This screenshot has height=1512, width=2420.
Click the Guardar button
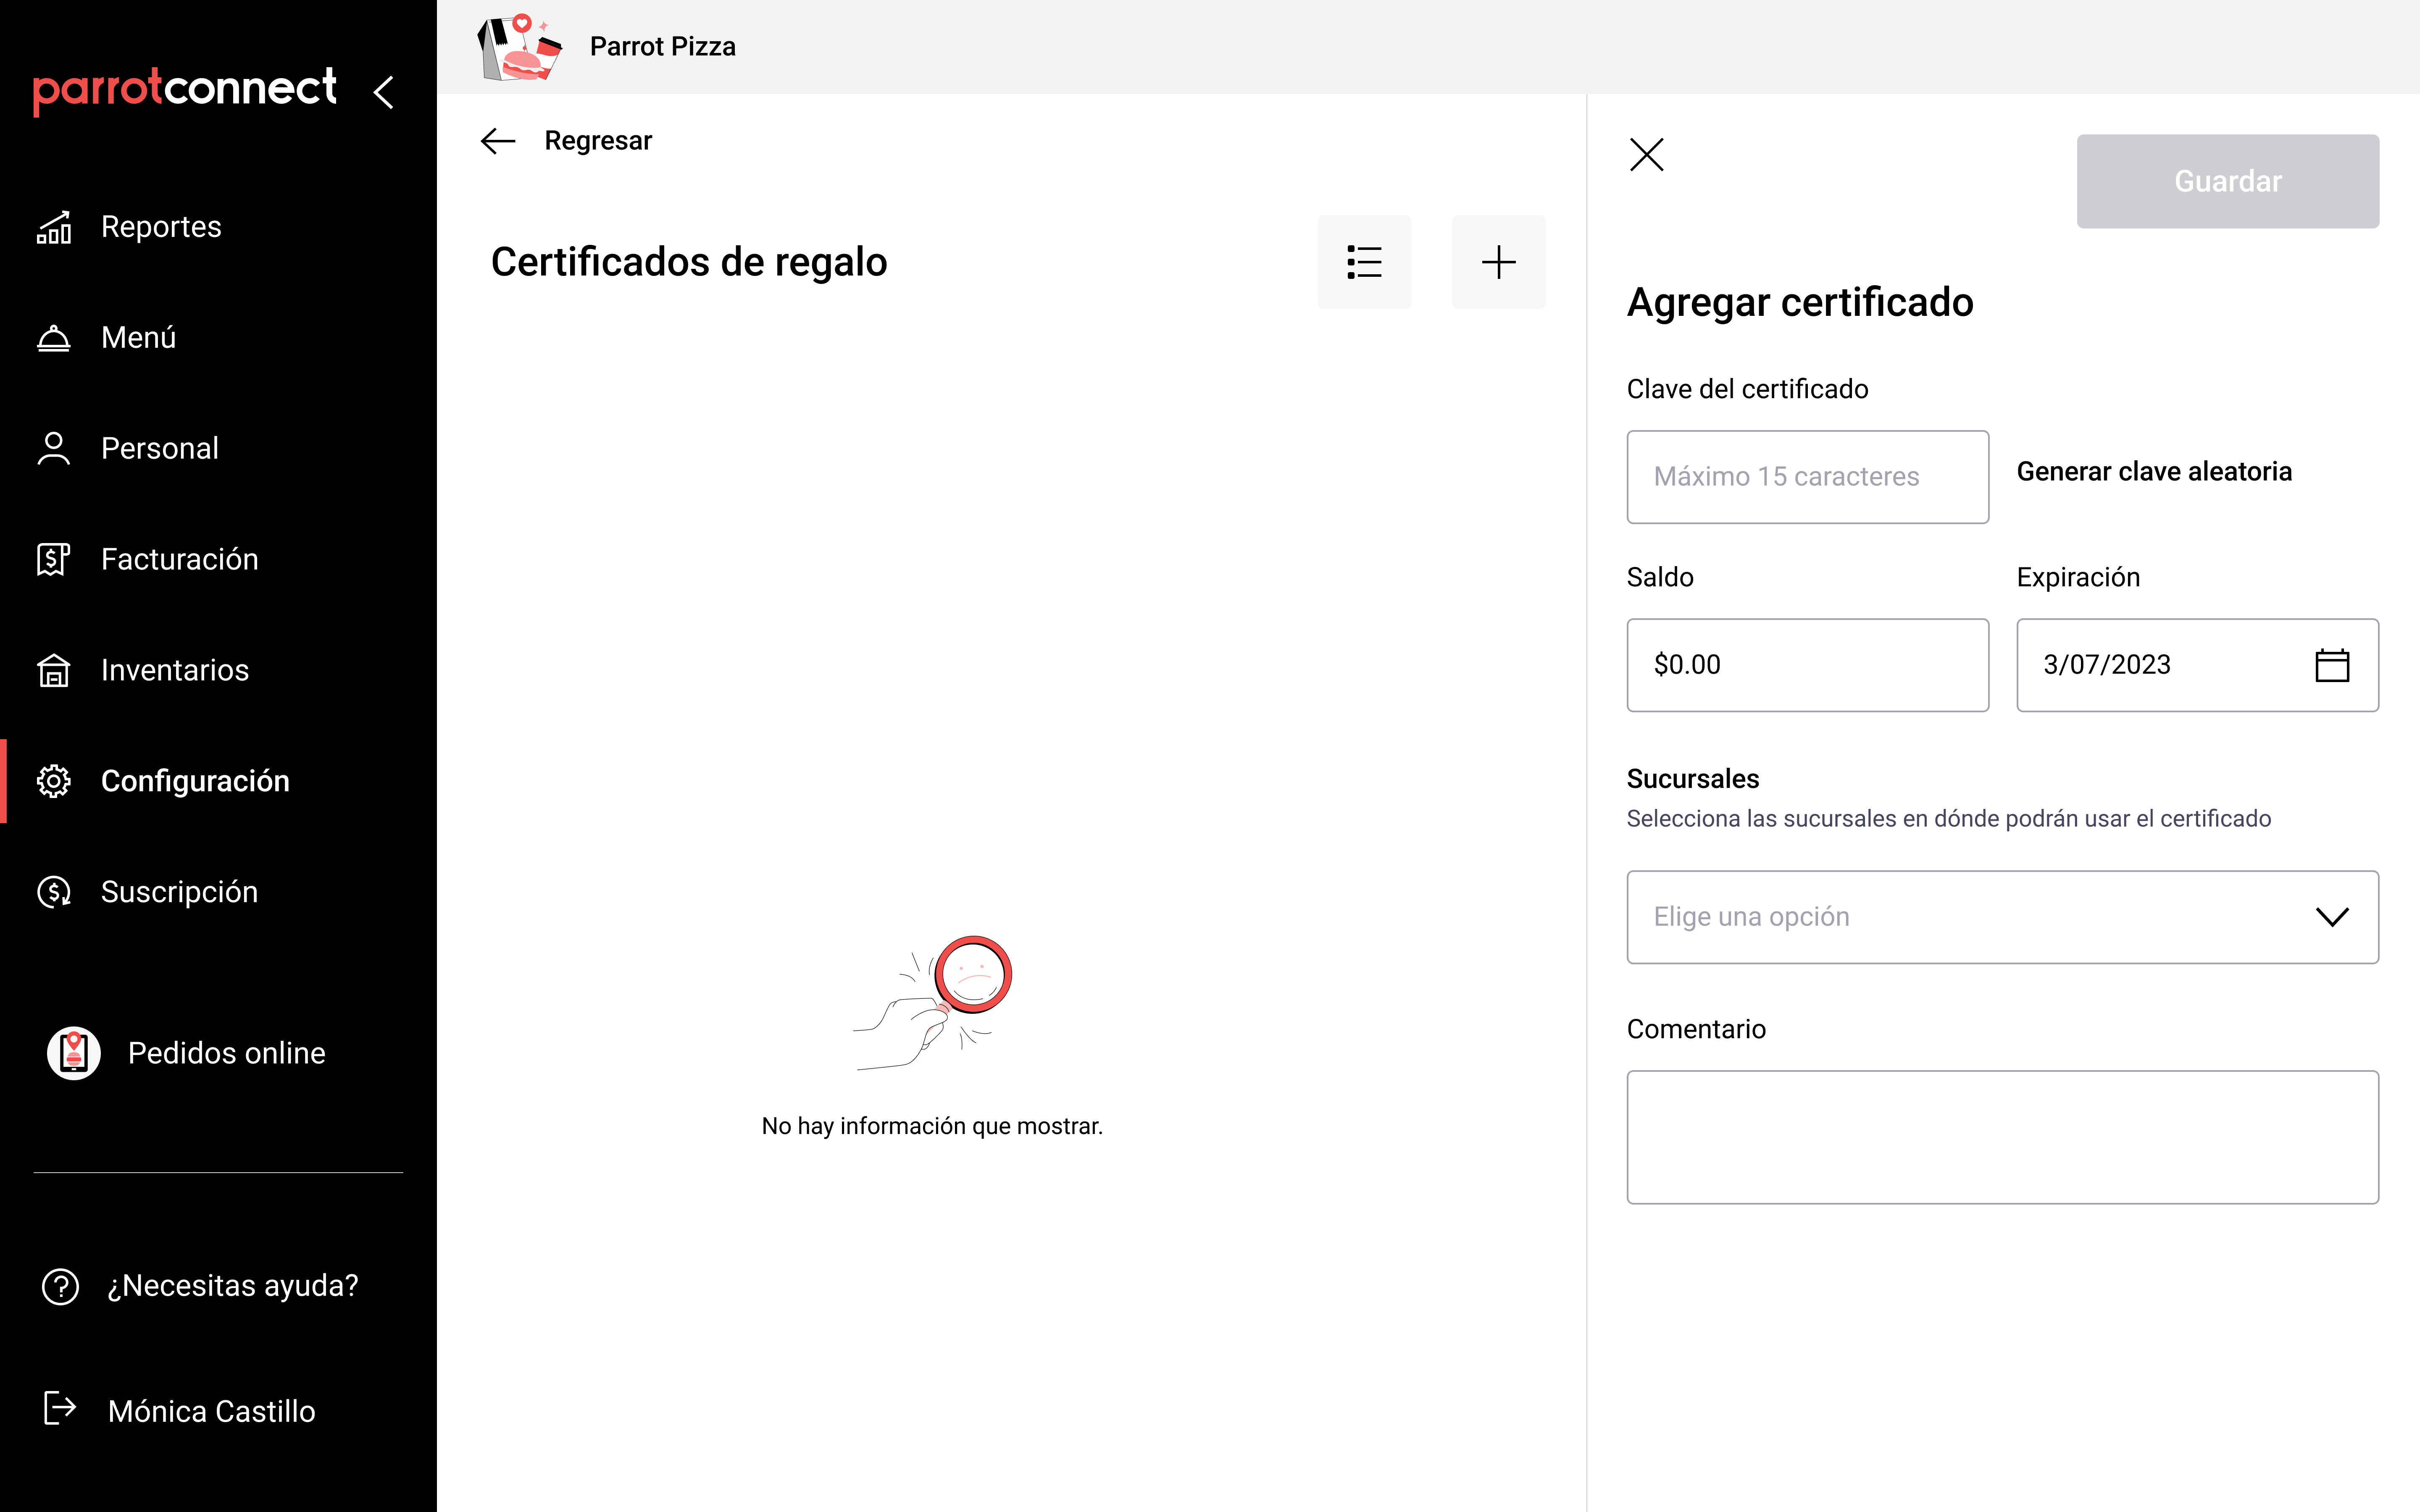[x=2227, y=181]
